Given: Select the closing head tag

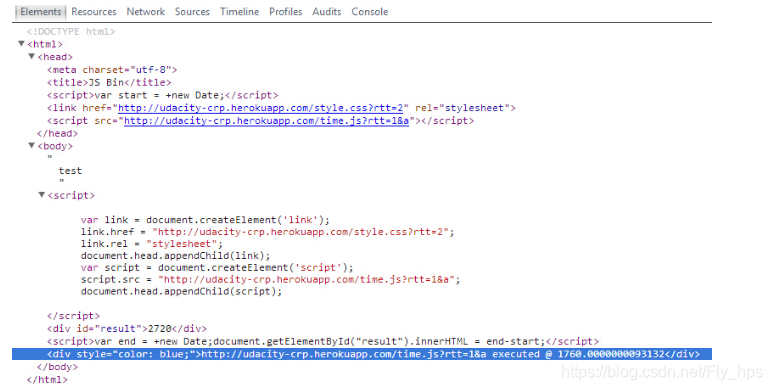Looking at the screenshot, I should pyautogui.click(x=57, y=133).
